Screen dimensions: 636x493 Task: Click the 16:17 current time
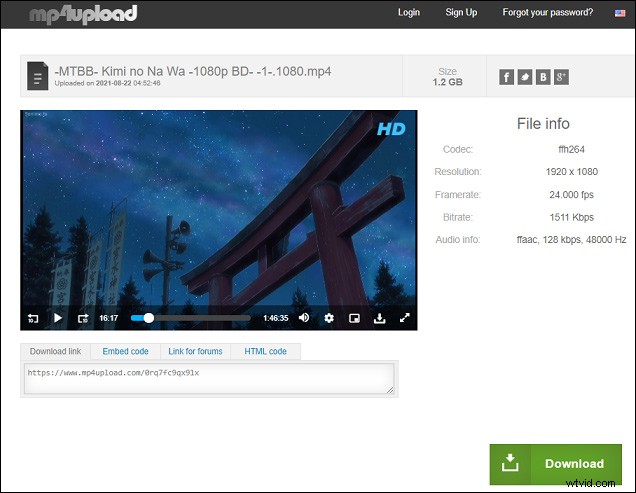(x=109, y=318)
